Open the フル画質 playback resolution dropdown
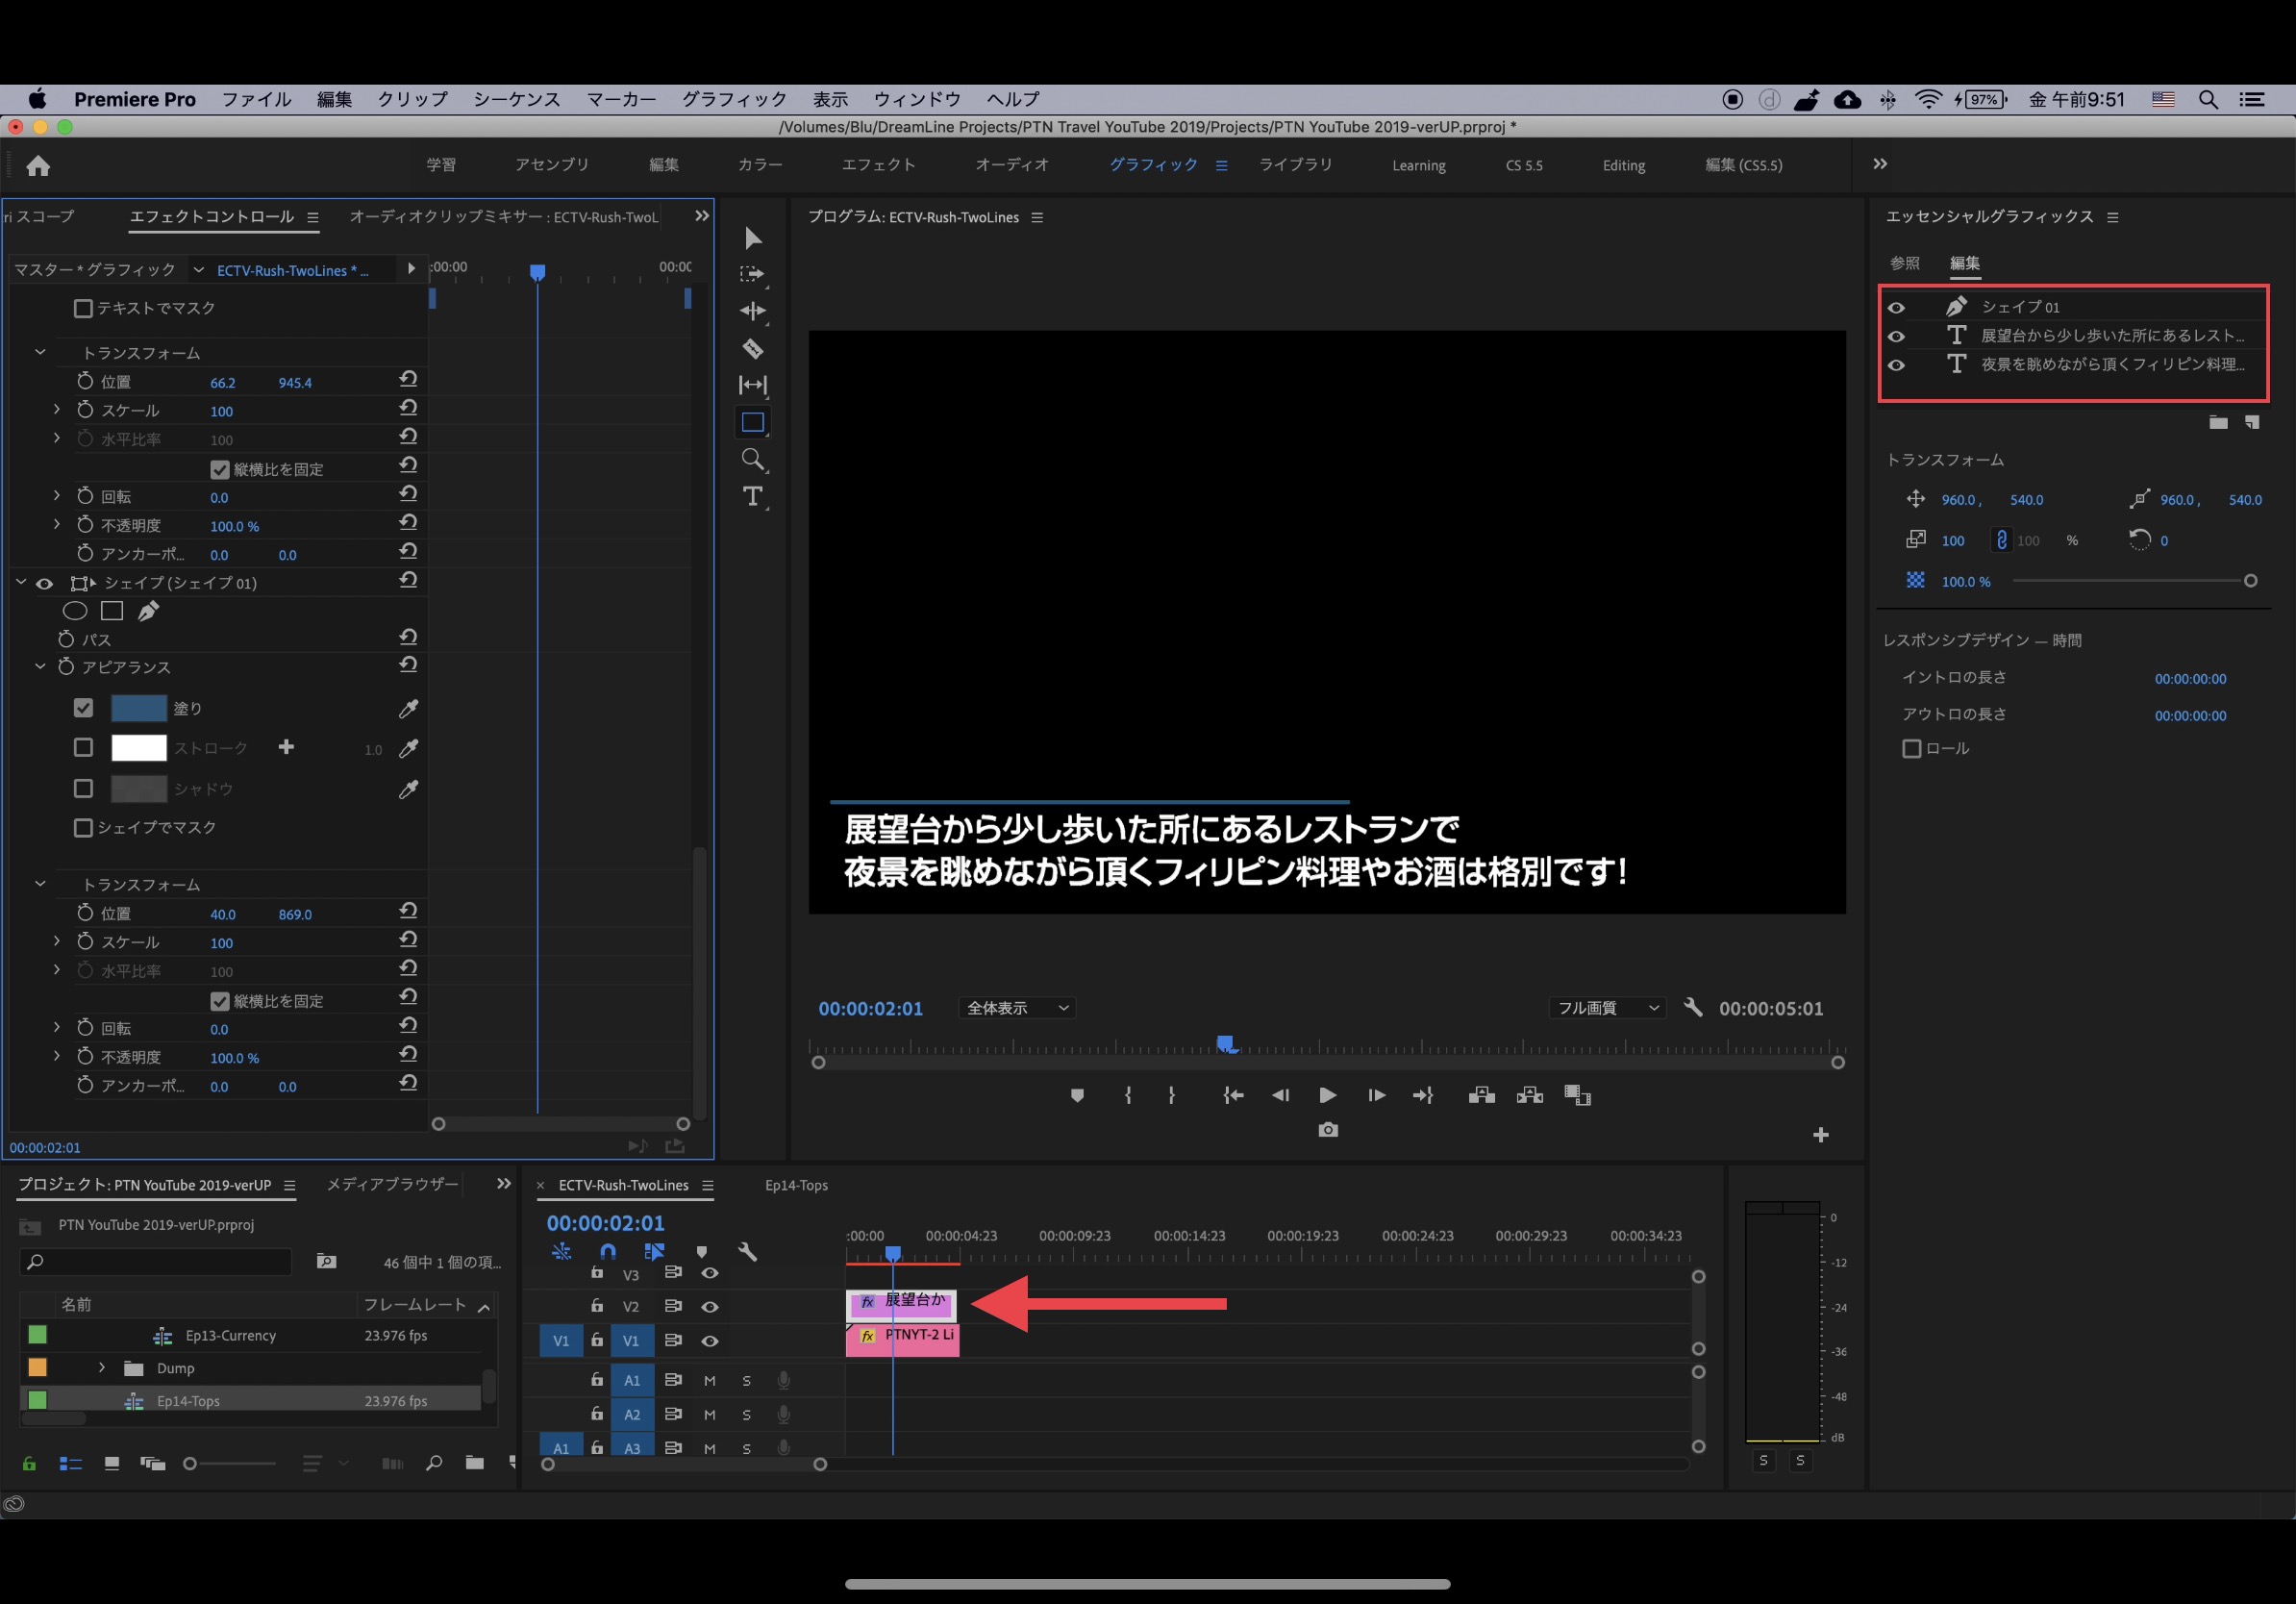The height and width of the screenshot is (1604, 2296). (1607, 1008)
